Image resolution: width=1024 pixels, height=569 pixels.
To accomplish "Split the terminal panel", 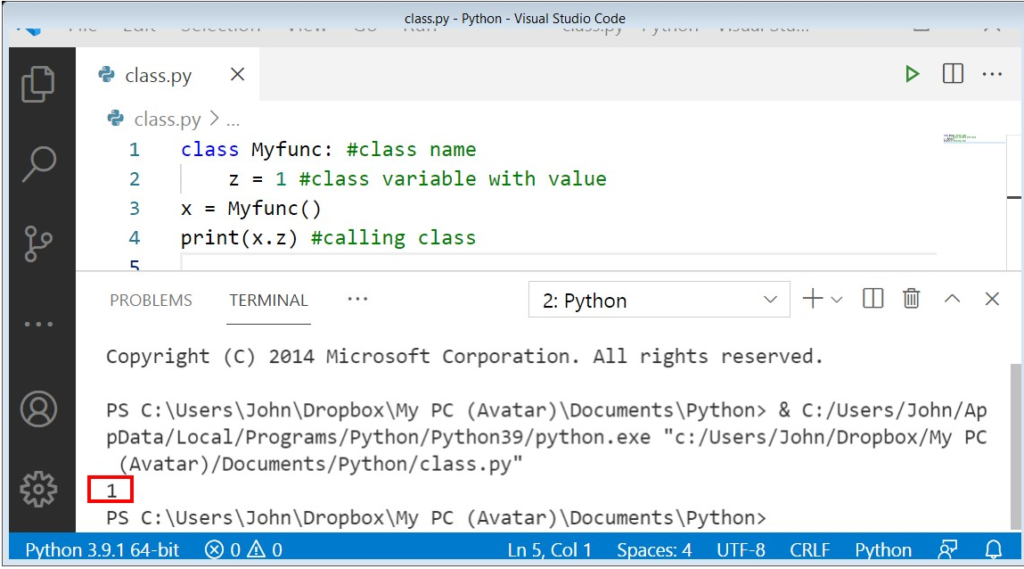I will [872, 299].
